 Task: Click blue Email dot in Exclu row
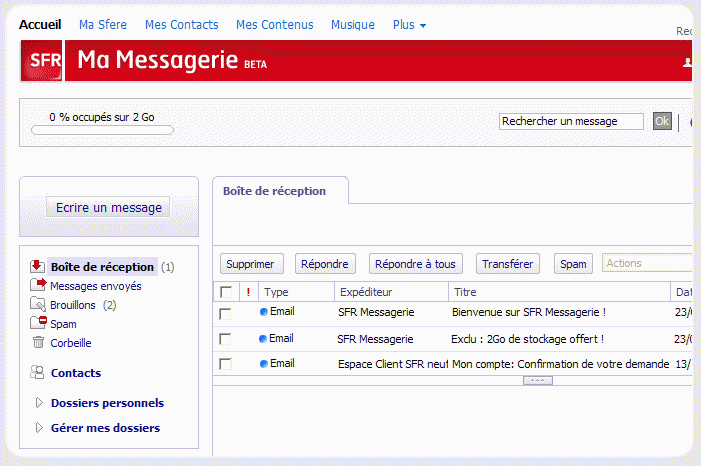click(263, 339)
